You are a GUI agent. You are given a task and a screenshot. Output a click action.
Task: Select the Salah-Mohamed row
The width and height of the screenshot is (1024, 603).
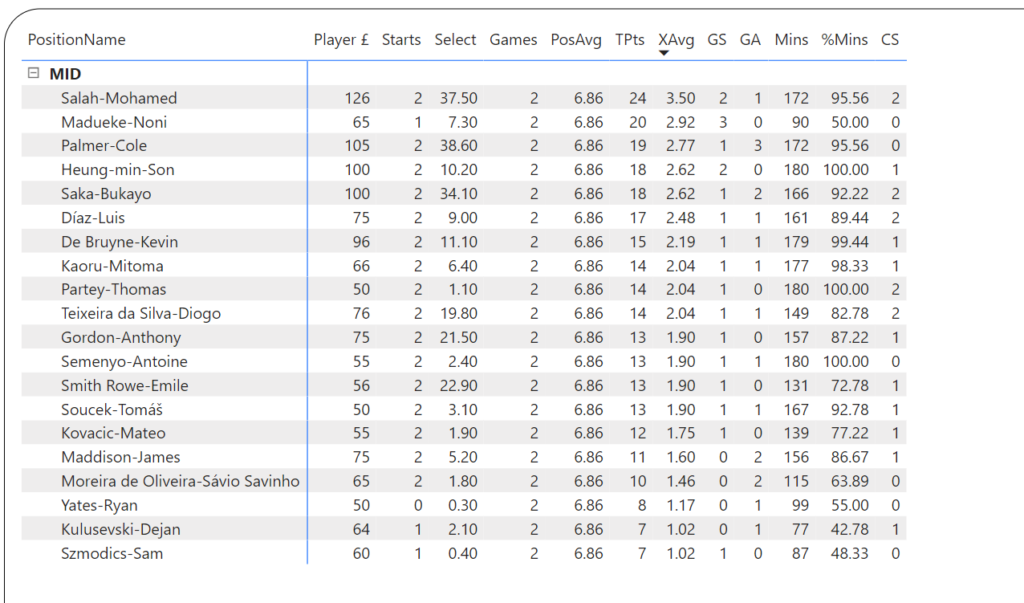coord(119,98)
